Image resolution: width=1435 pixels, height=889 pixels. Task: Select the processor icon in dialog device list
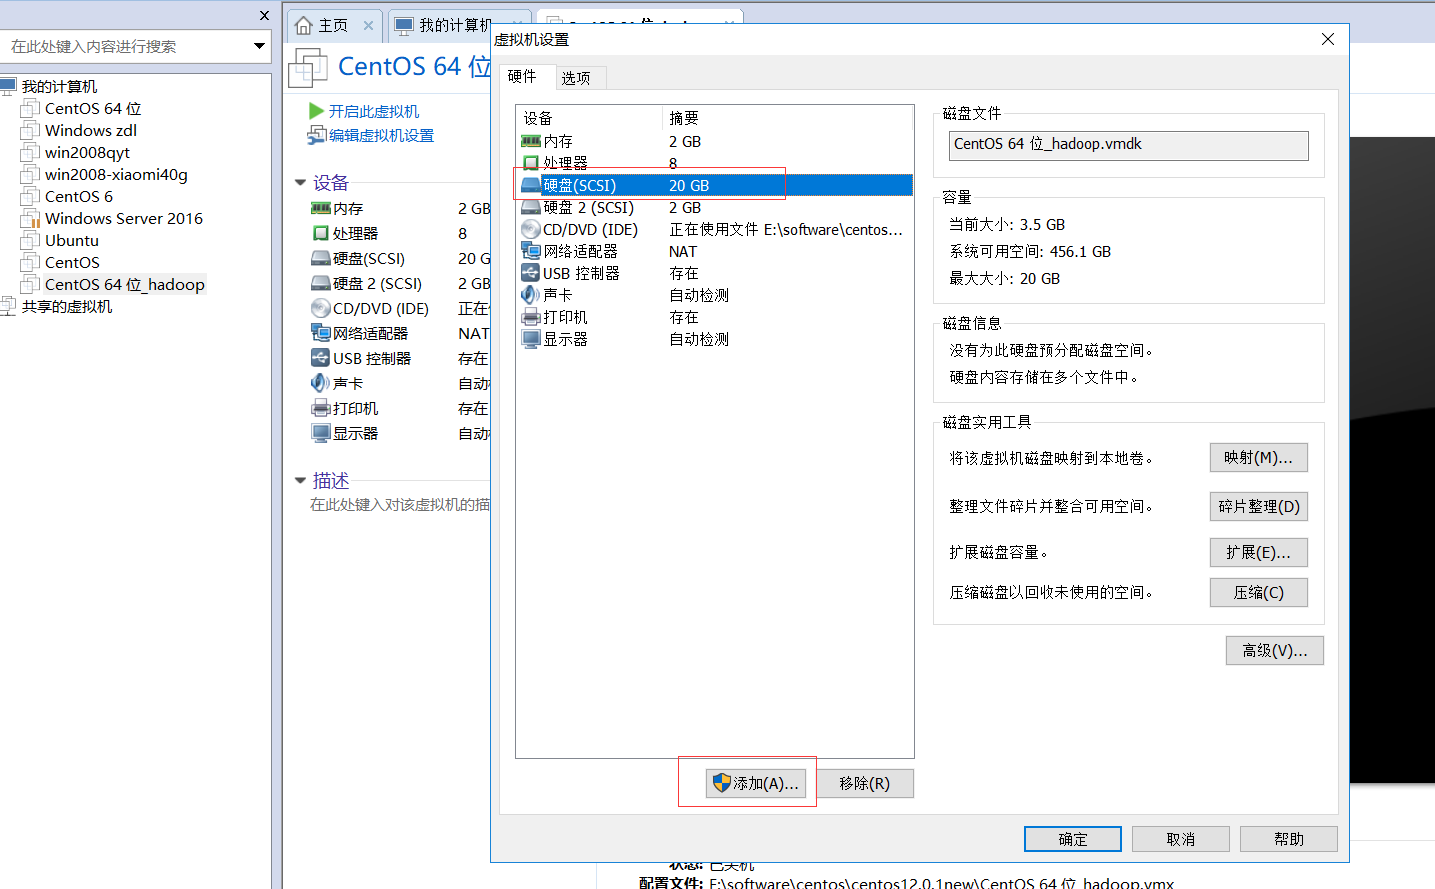tap(530, 163)
